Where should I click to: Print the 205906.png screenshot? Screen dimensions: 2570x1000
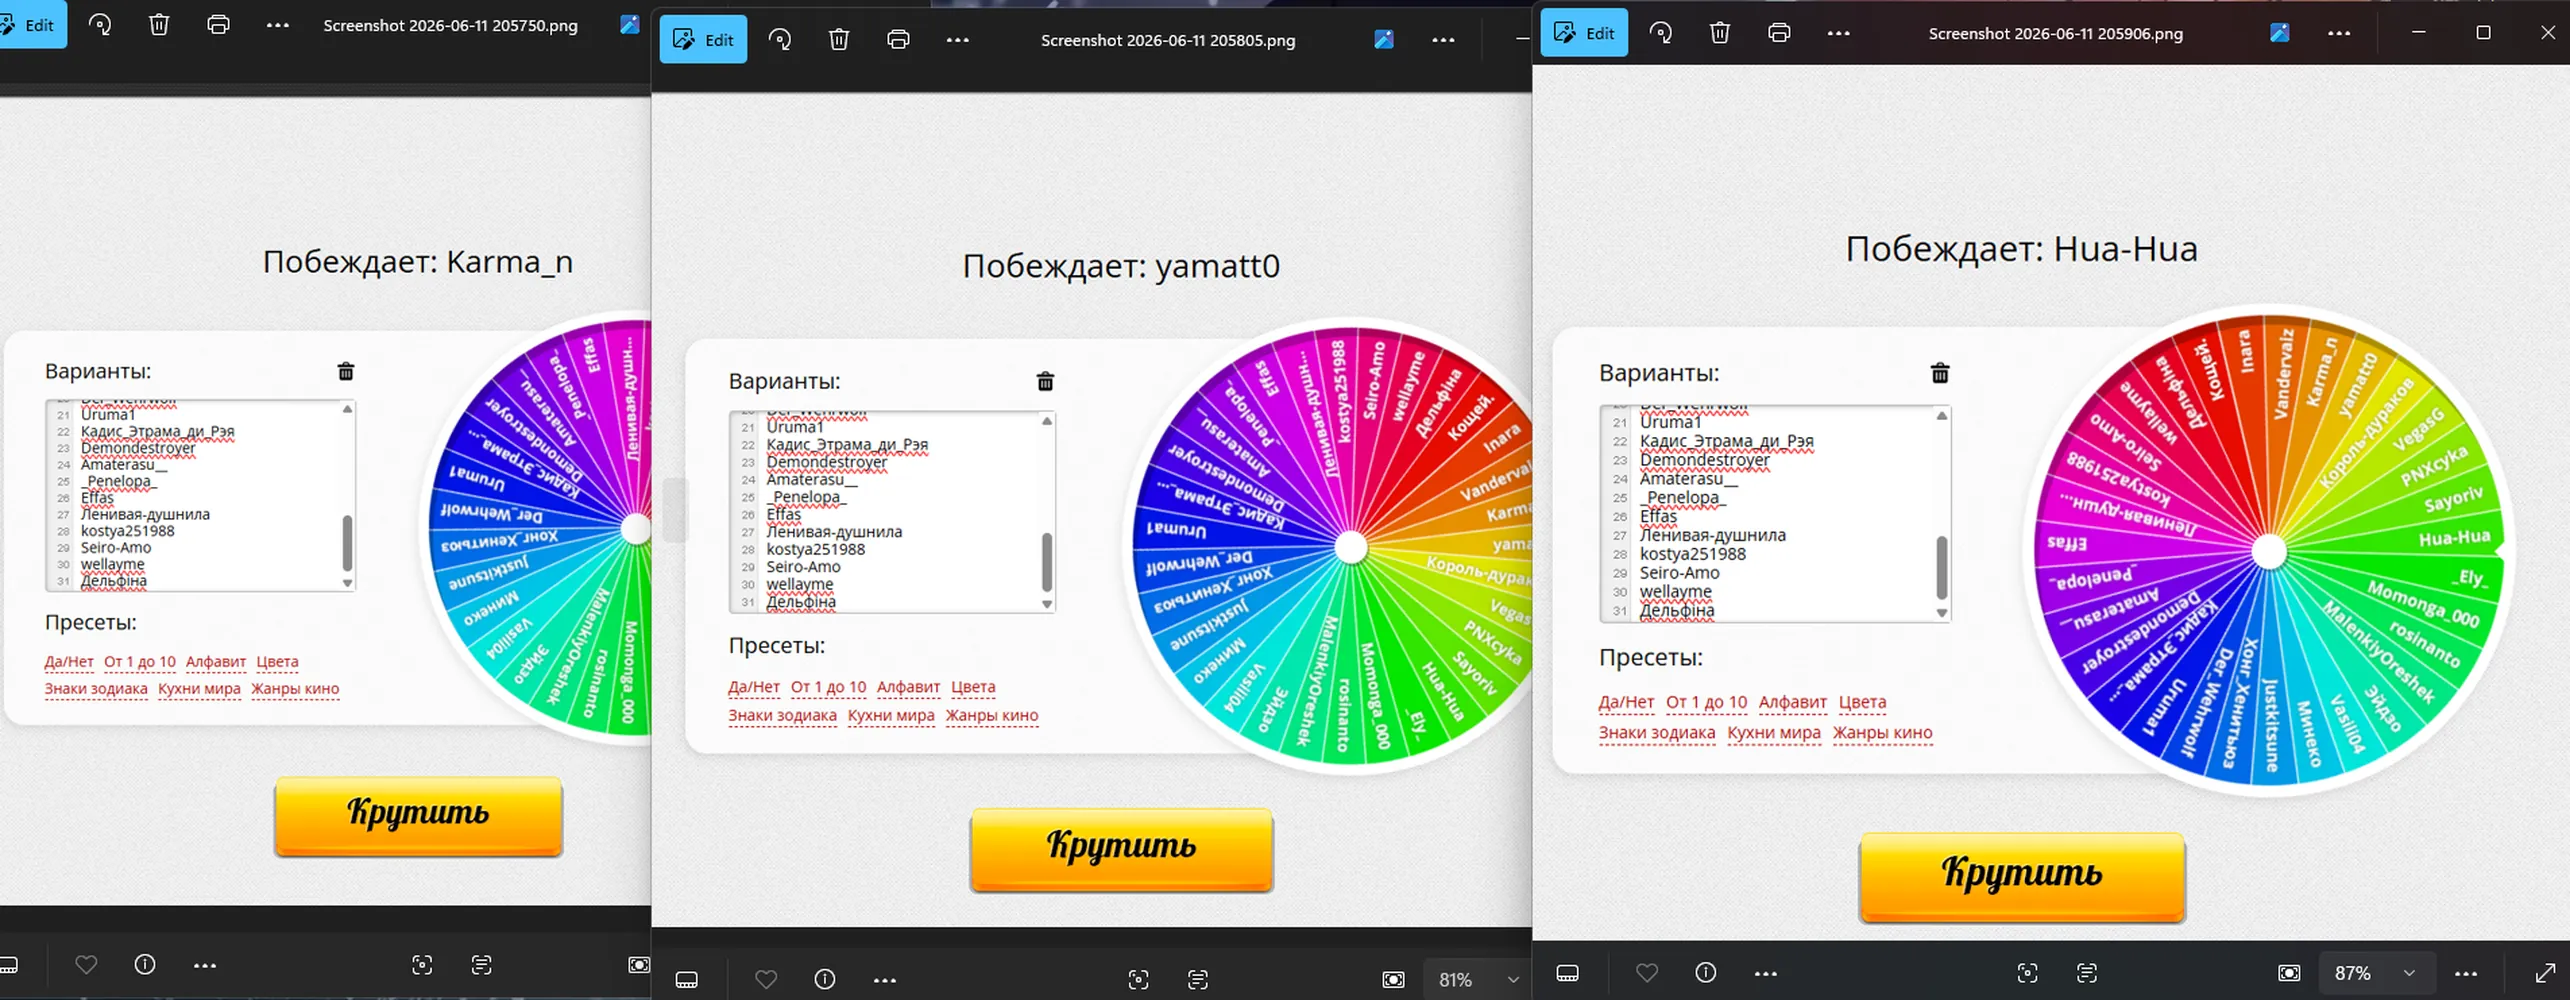(1779, 33)
